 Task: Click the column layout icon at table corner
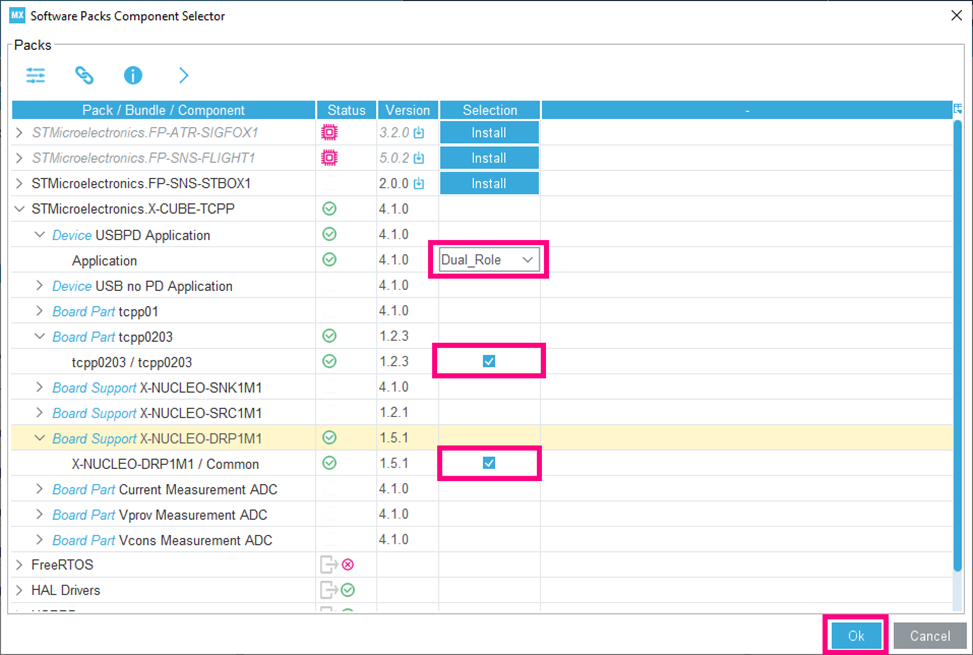[958, 109]
